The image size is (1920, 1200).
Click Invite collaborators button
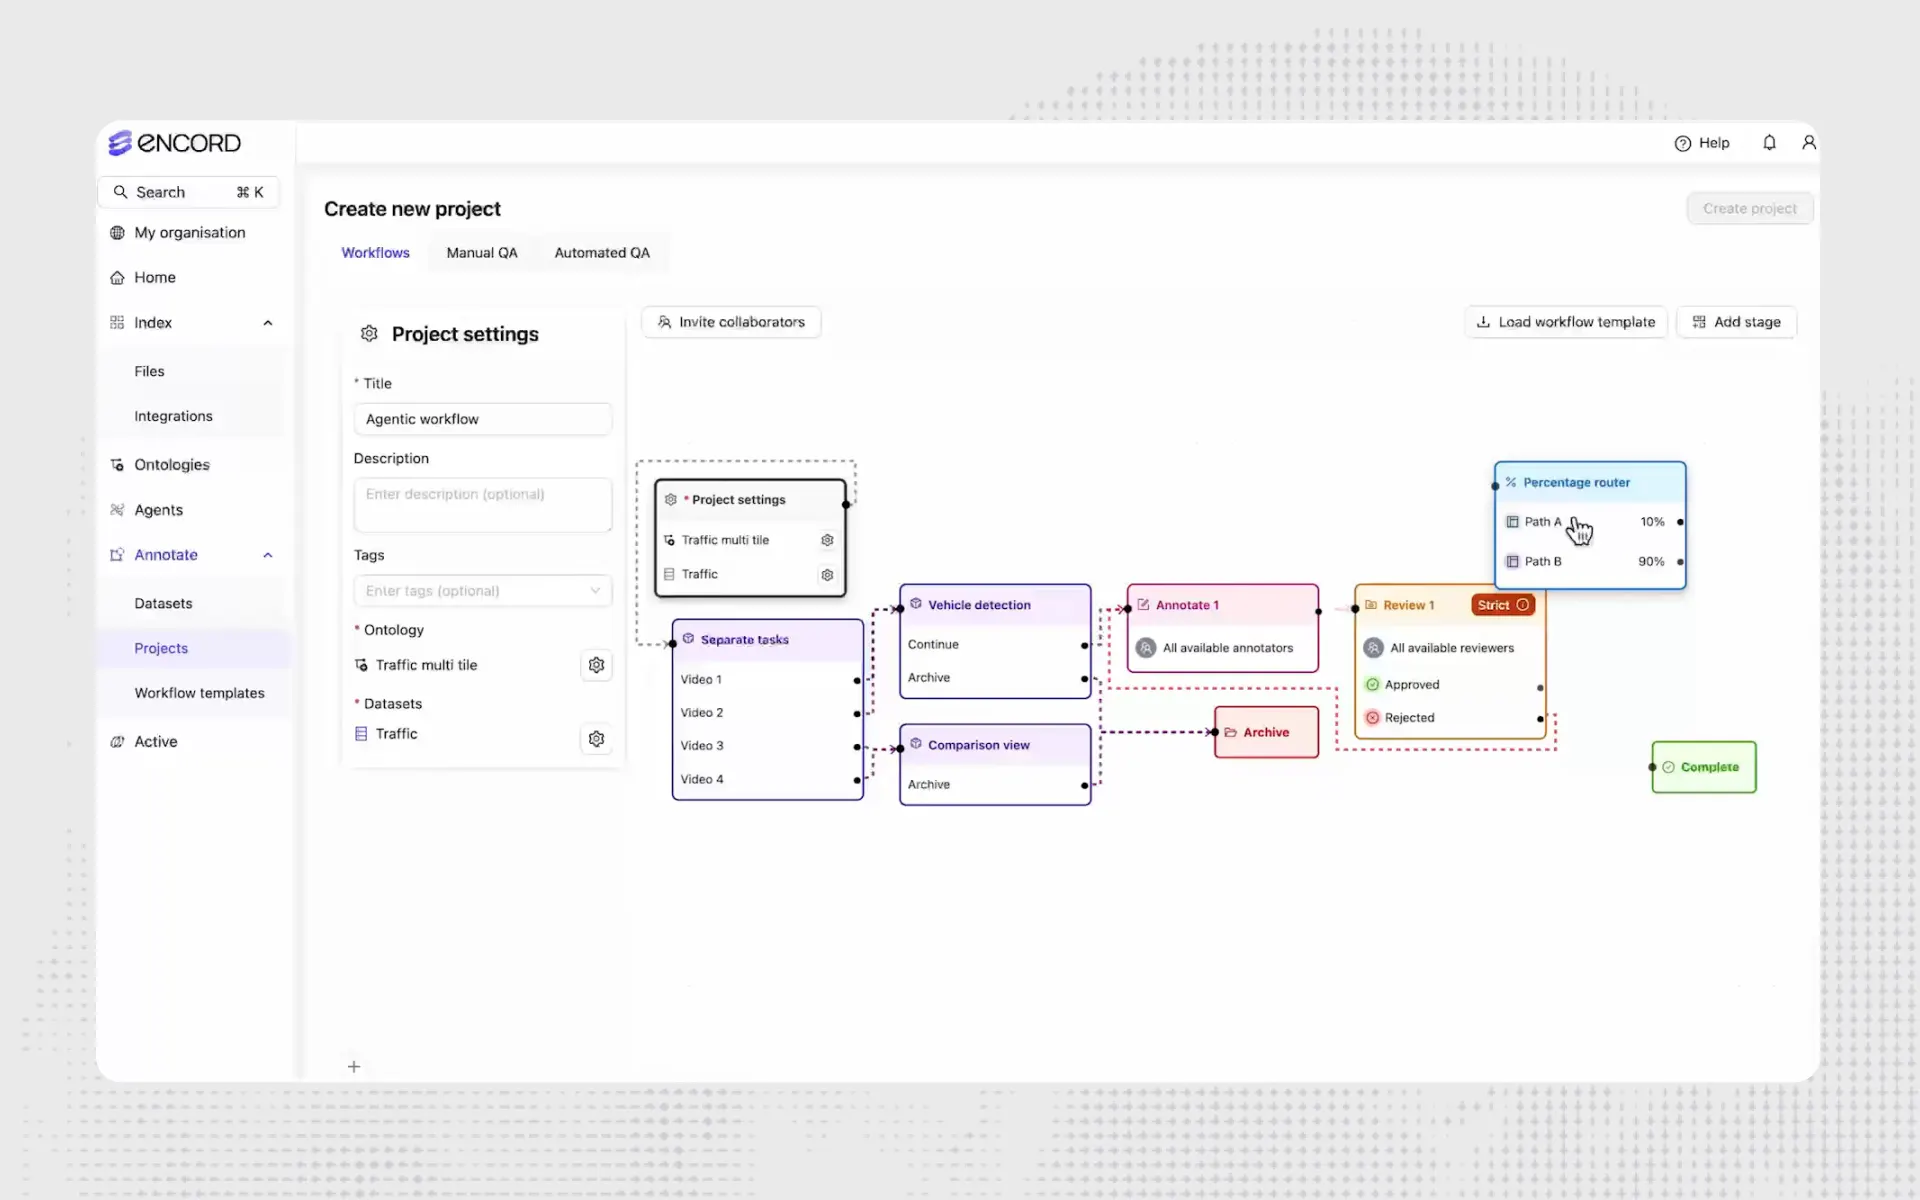click(731, 322)
